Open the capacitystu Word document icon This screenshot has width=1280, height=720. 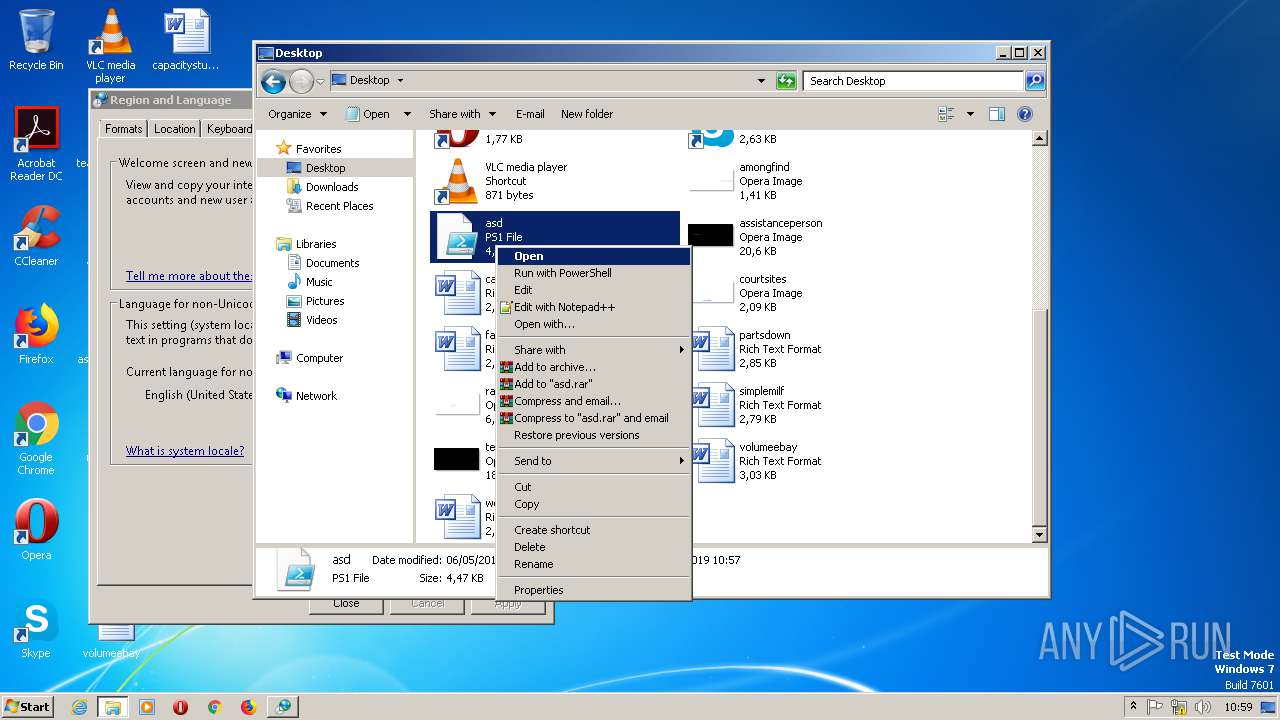tap(186, 40)
